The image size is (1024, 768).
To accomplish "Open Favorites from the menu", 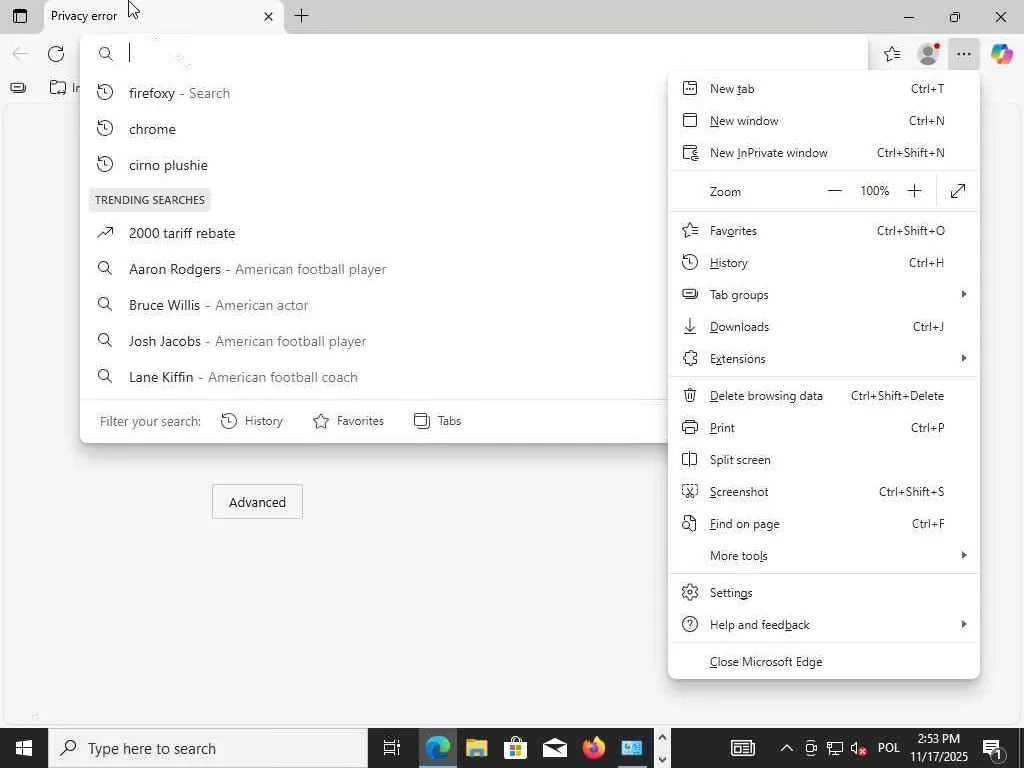I will click(824, 231).
